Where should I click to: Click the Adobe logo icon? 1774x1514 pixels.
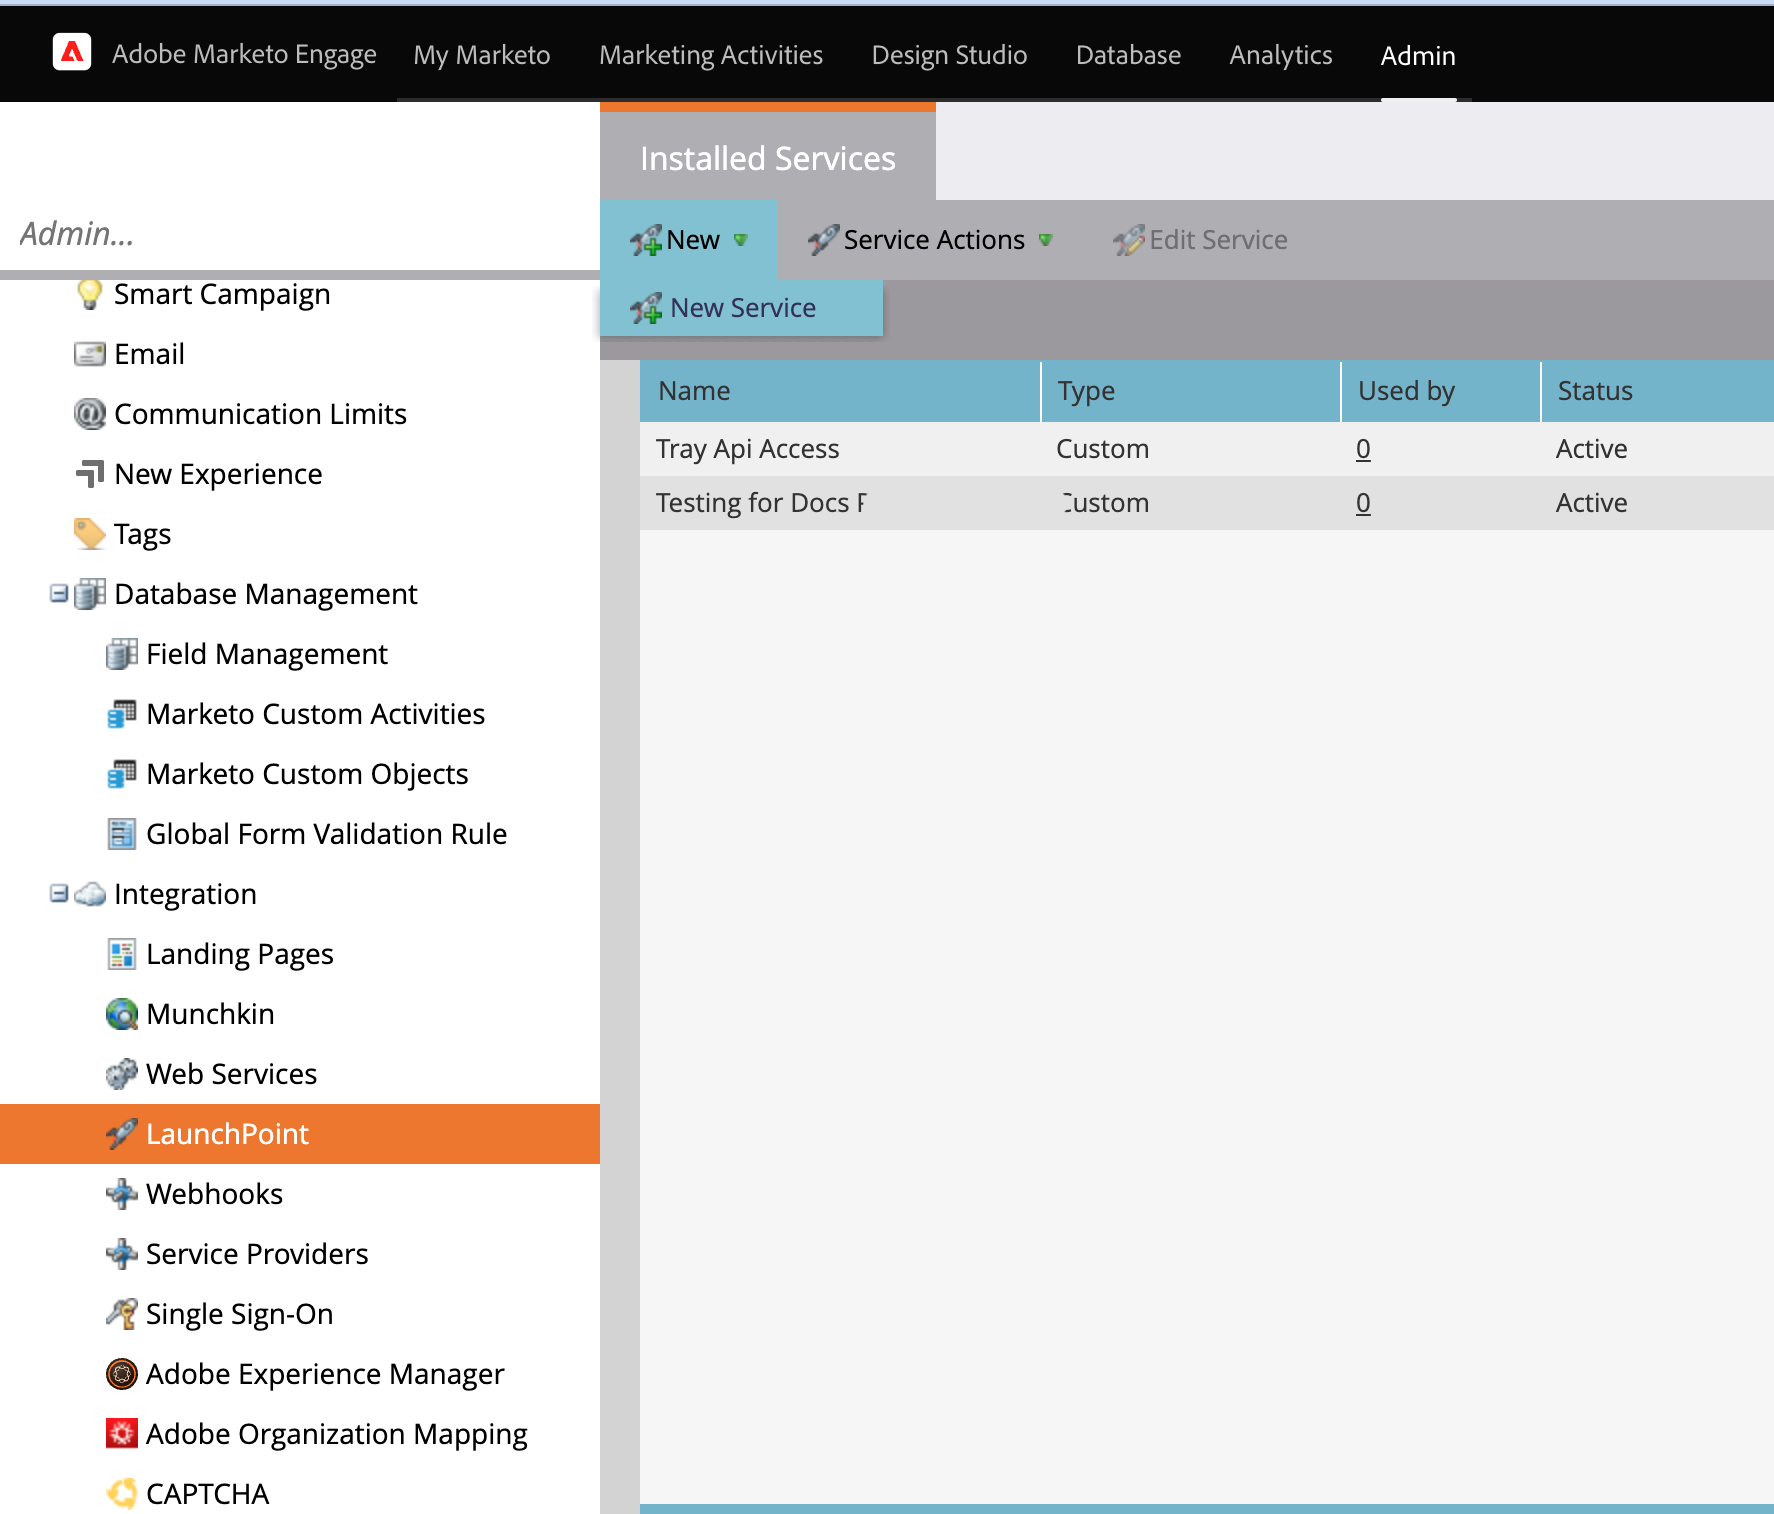click(72, 52)
